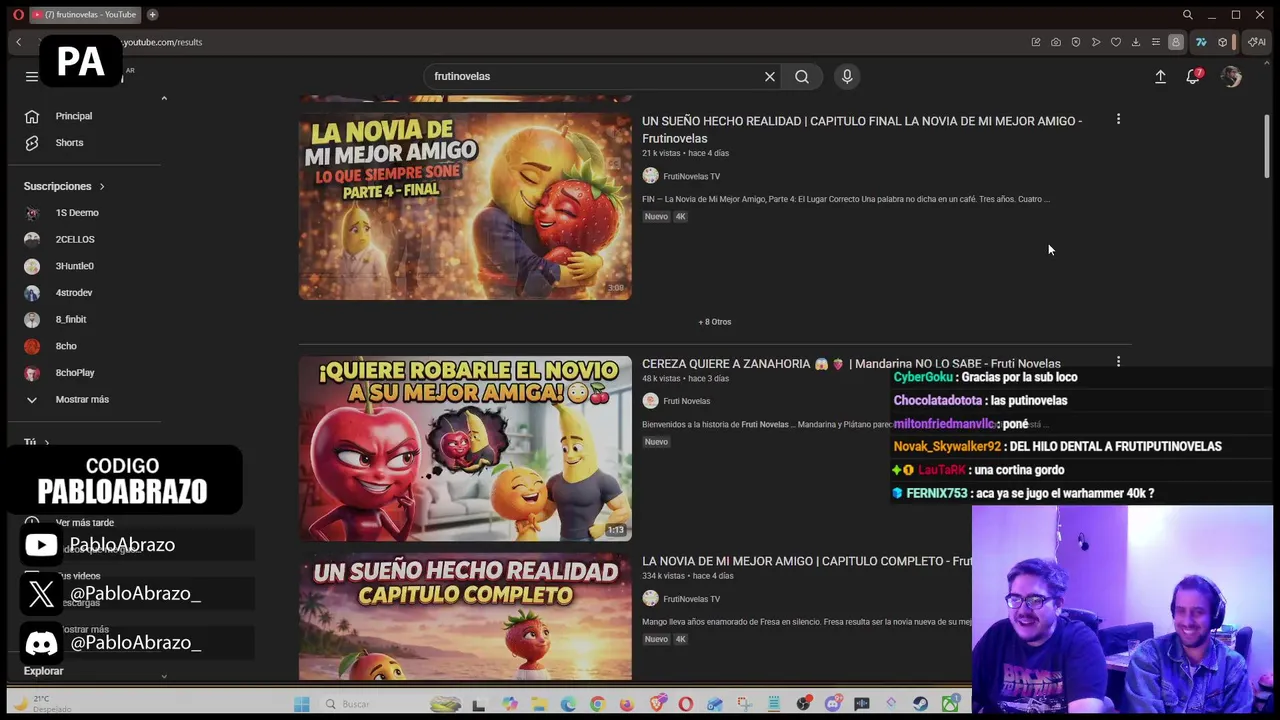The width and height of the screenshot is (1280, 720).
Task: Open the 1S Deemo subscription
Action: (77, 213)
